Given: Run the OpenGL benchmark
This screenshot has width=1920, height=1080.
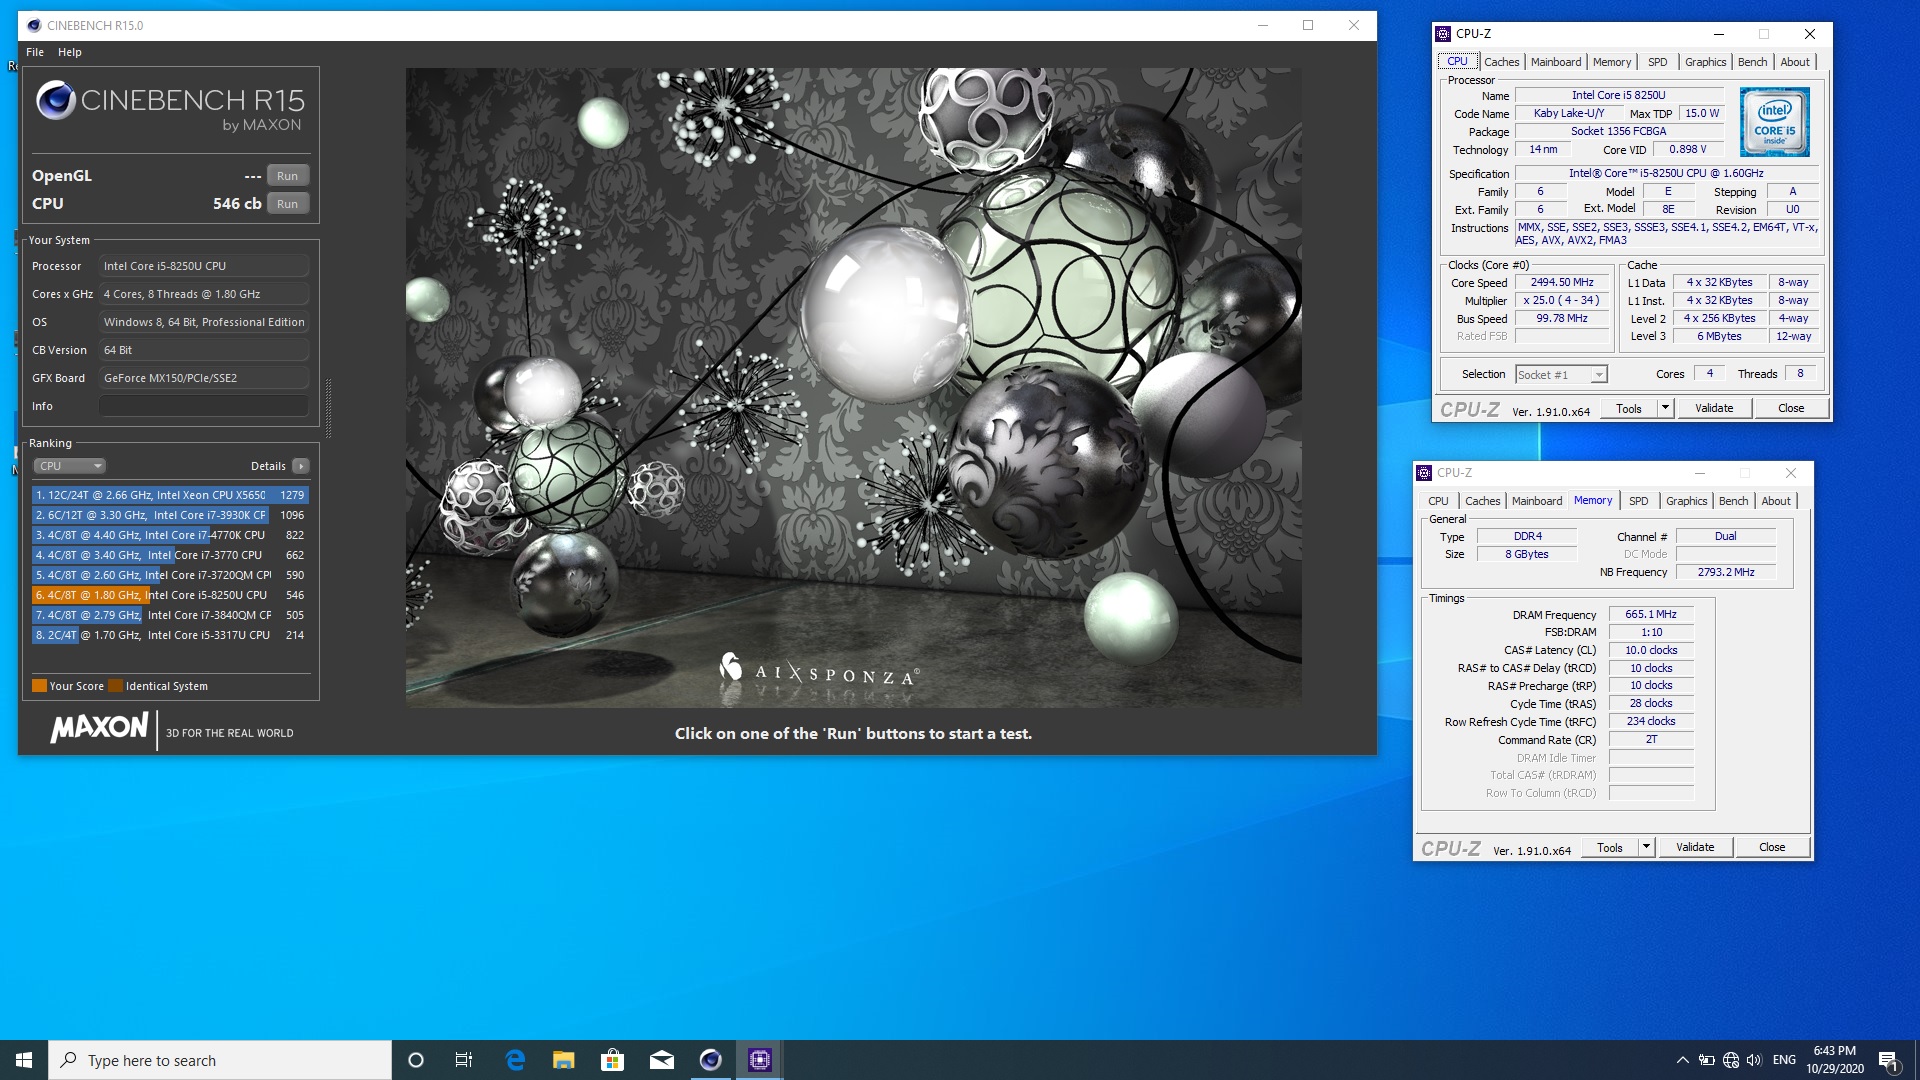Looking at the screenshot, I should 288,176.
